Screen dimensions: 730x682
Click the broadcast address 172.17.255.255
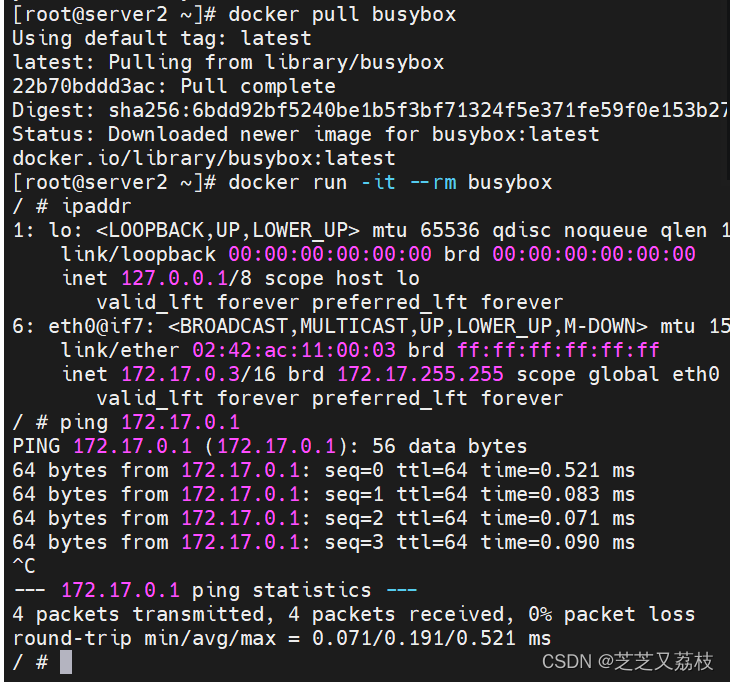tap(421, 374)
